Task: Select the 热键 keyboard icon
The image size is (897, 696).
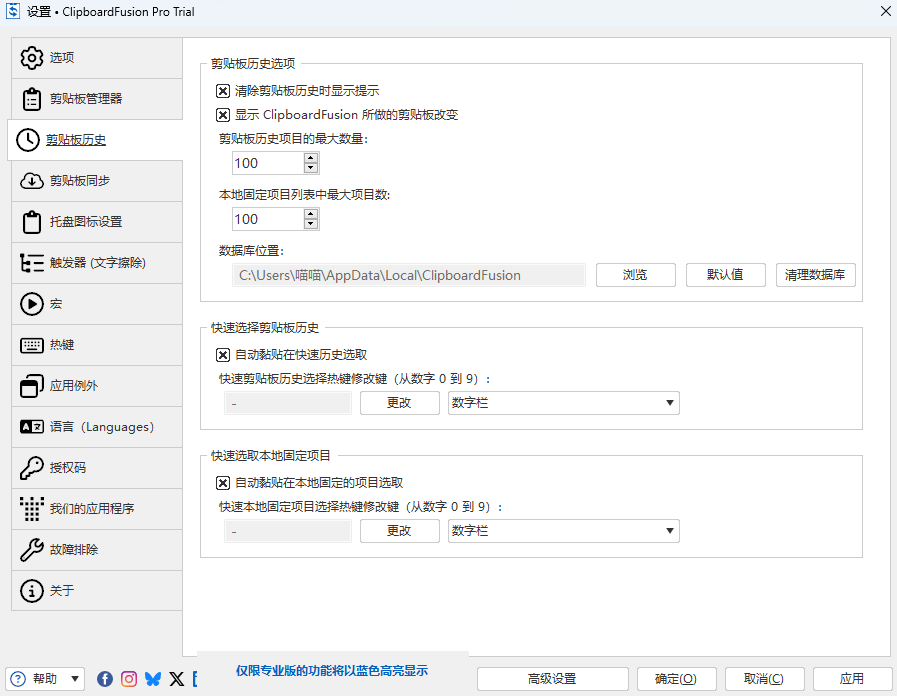Action: click(x=32, y=345)
